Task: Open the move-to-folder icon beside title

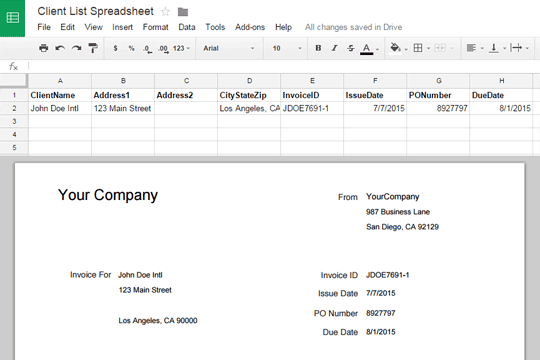Action: (183, 12)
